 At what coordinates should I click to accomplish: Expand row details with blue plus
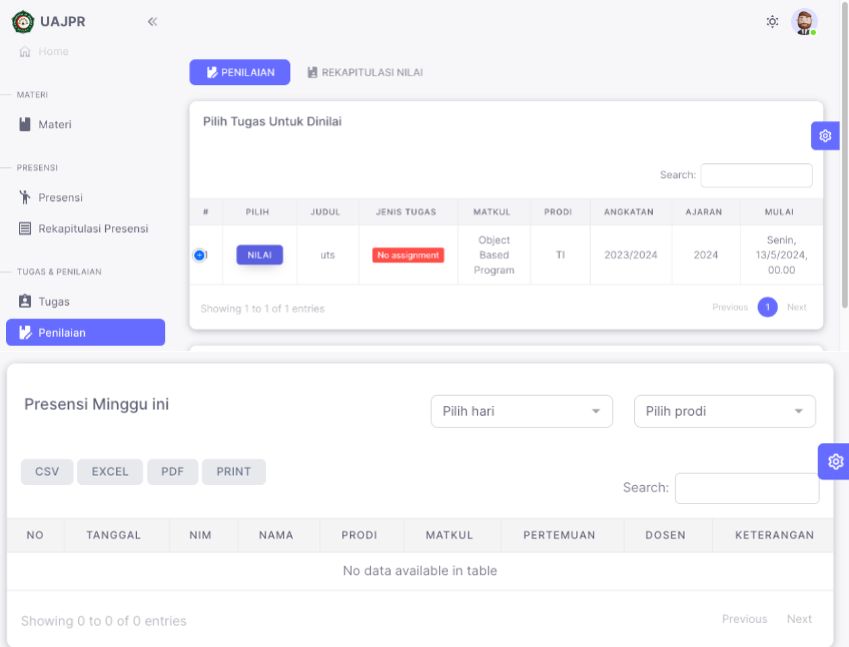pyautogui.click(x=199, y=255)
